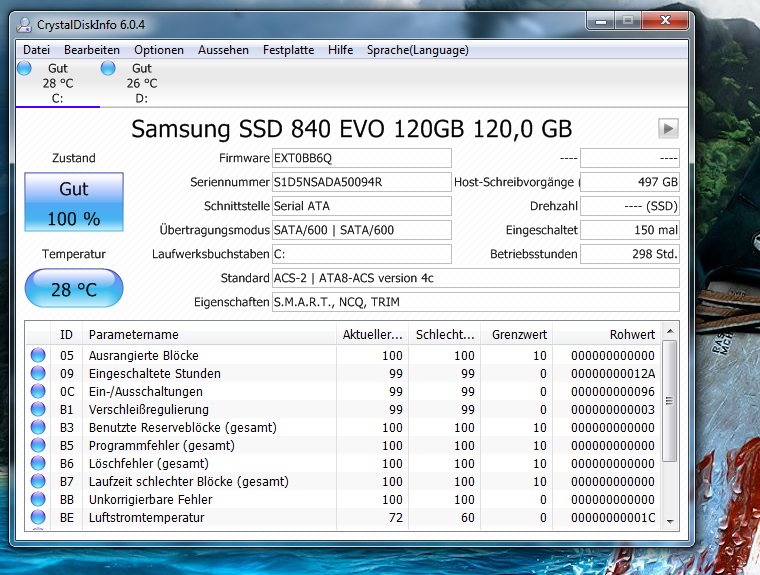Image resolution: width=760 pixels, height=575 pixels.
Task: Select the Laufzeit schlechter Blöcke (gesamt) text
Action: click(189, 481)
